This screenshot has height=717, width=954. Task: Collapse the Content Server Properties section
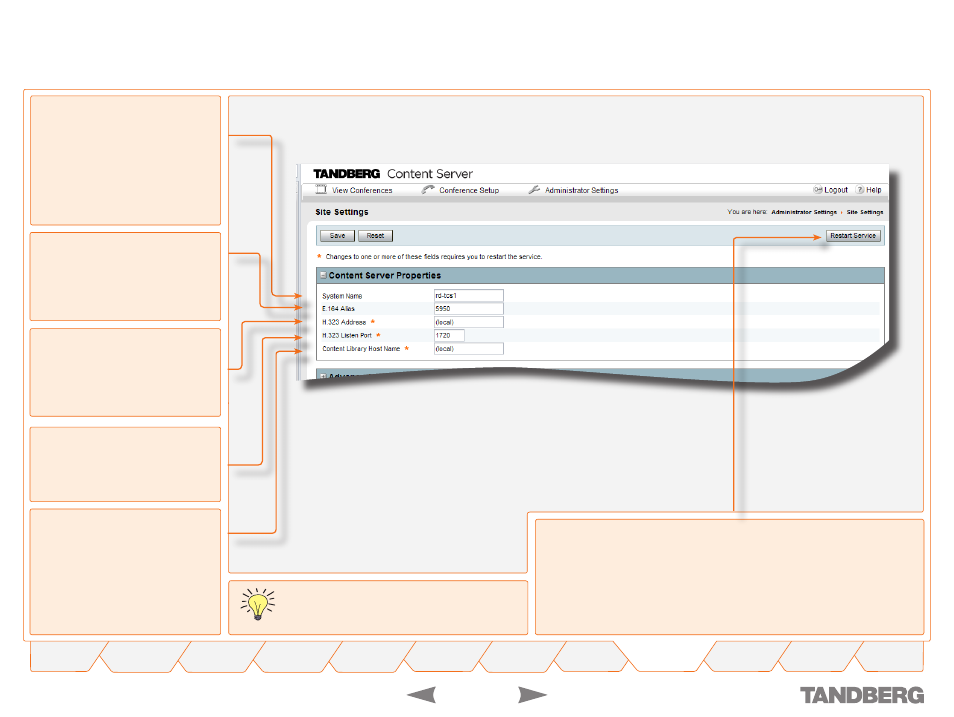point(324,275)
